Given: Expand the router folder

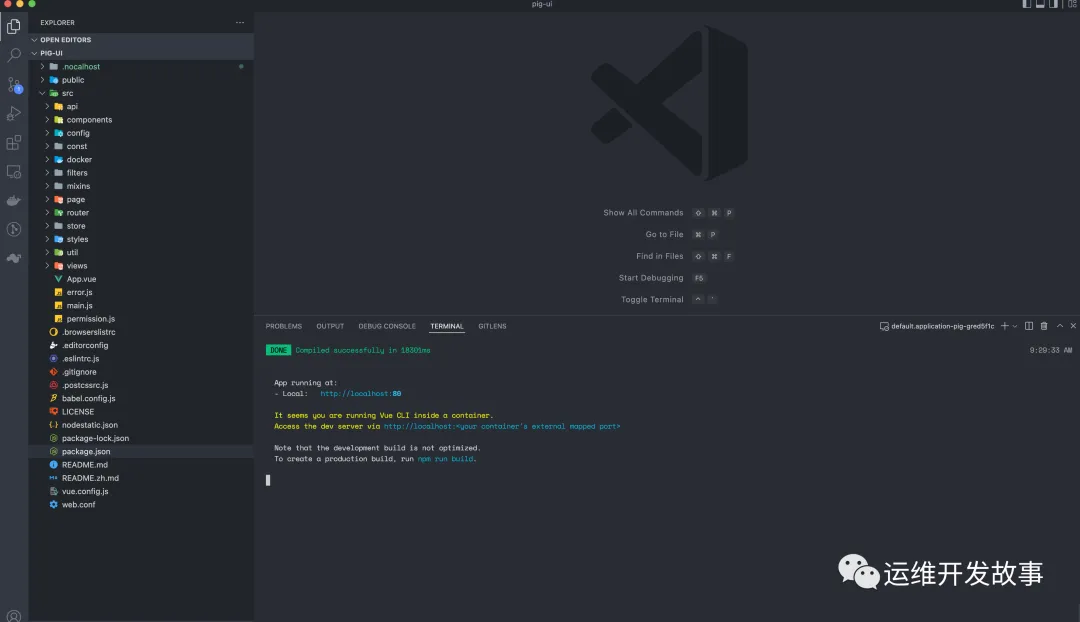Looking at the screenshot, I should (x=141, y=213).
